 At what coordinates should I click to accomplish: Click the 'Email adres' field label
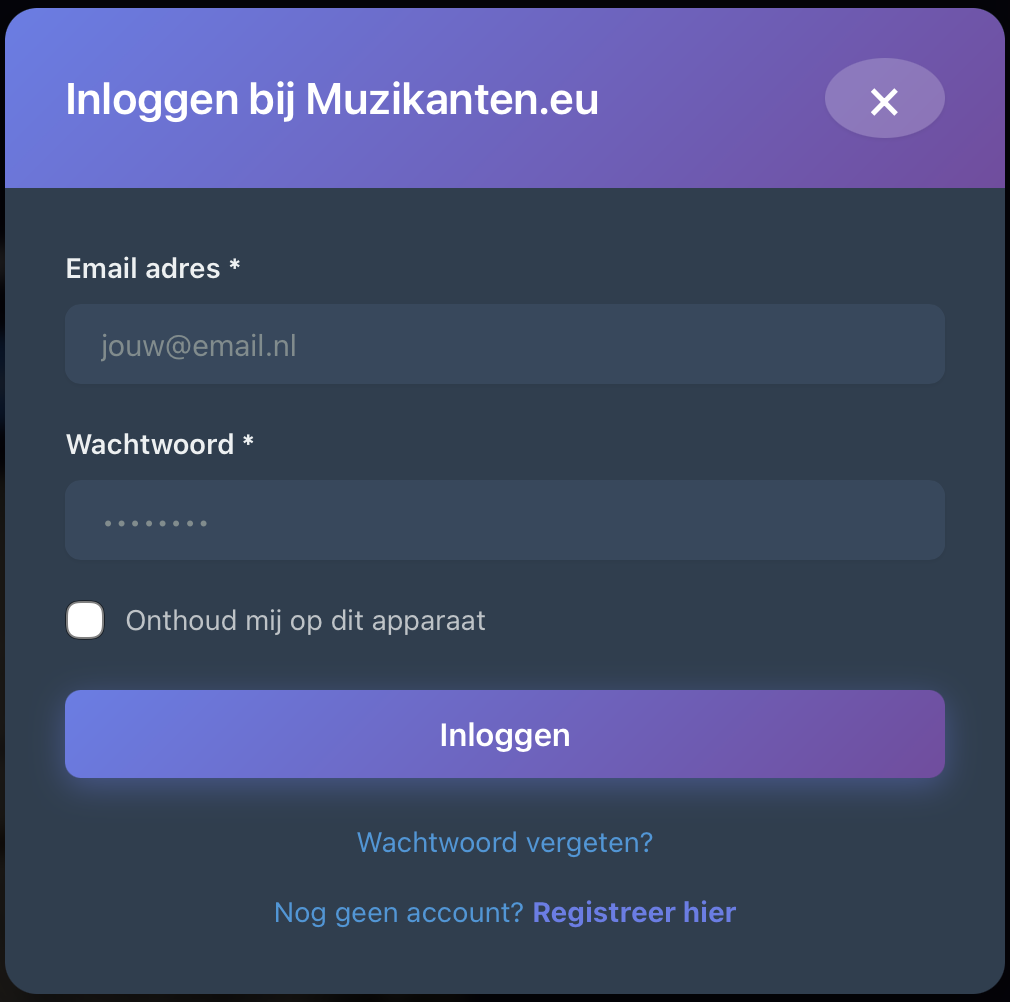[x=142, y=268]
